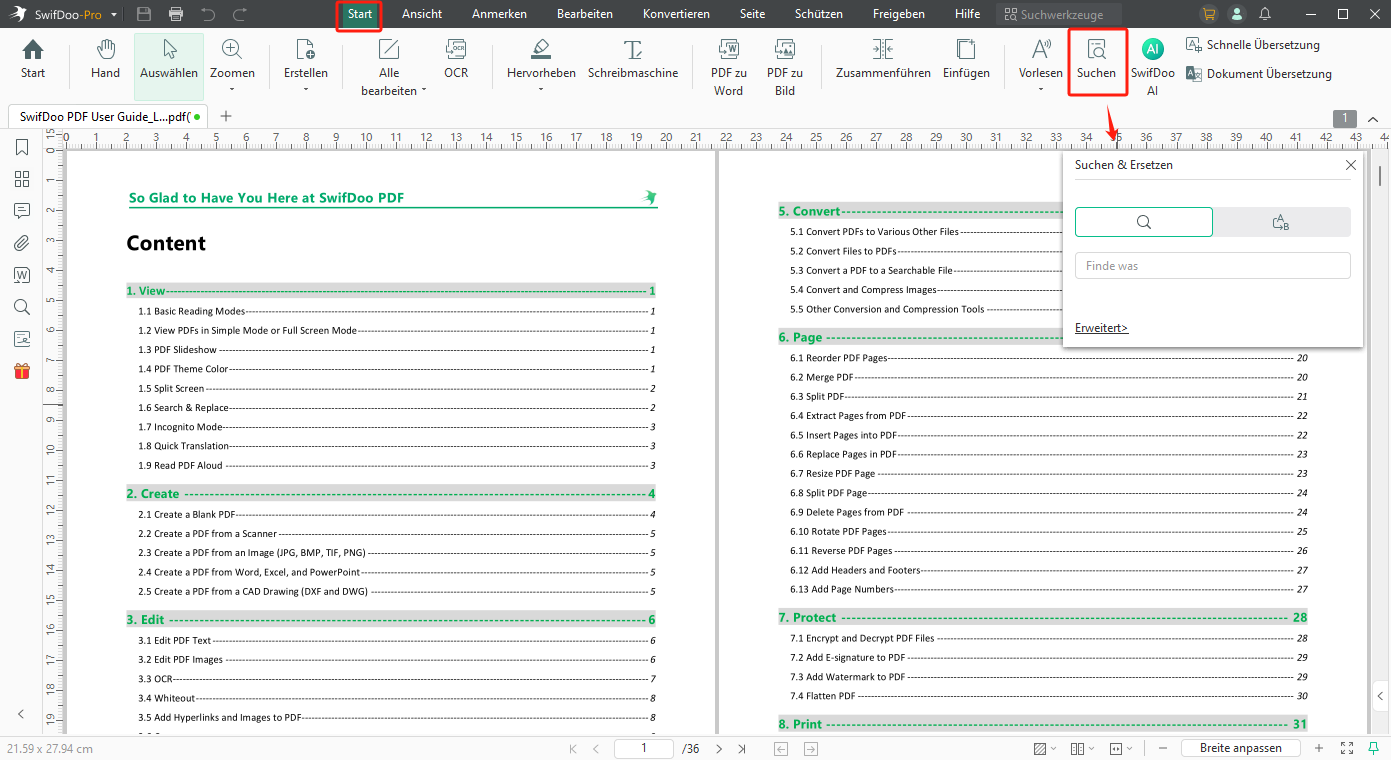Open the Word sidebar icon
This screenshot has width=1391, height=760.
click(21, 275)
